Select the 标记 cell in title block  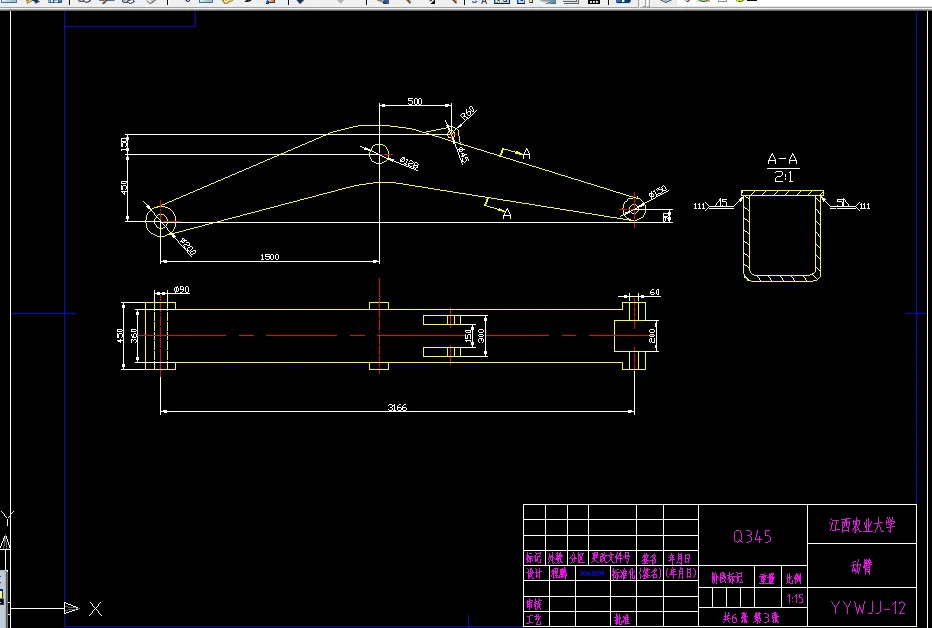[x=534, y=558]
